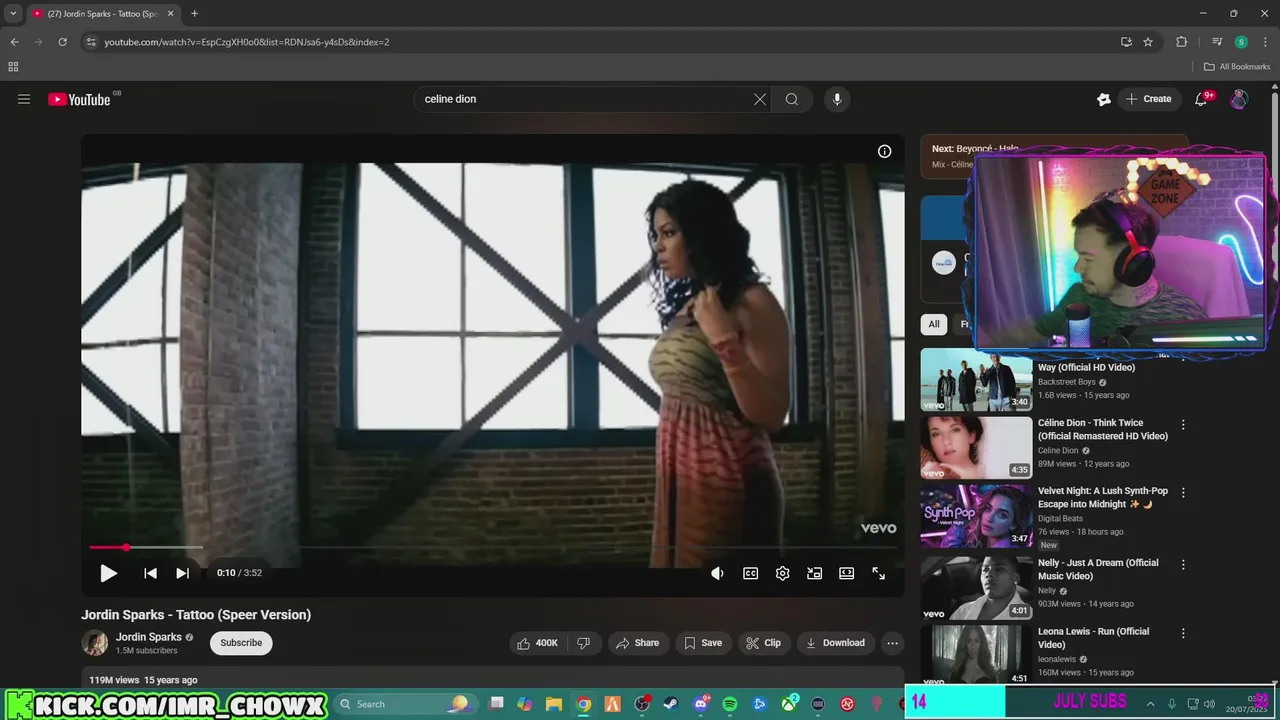Open Céline Dion Think Twice video title
Screen dimensions: 1280x720
pos(1102,429)
